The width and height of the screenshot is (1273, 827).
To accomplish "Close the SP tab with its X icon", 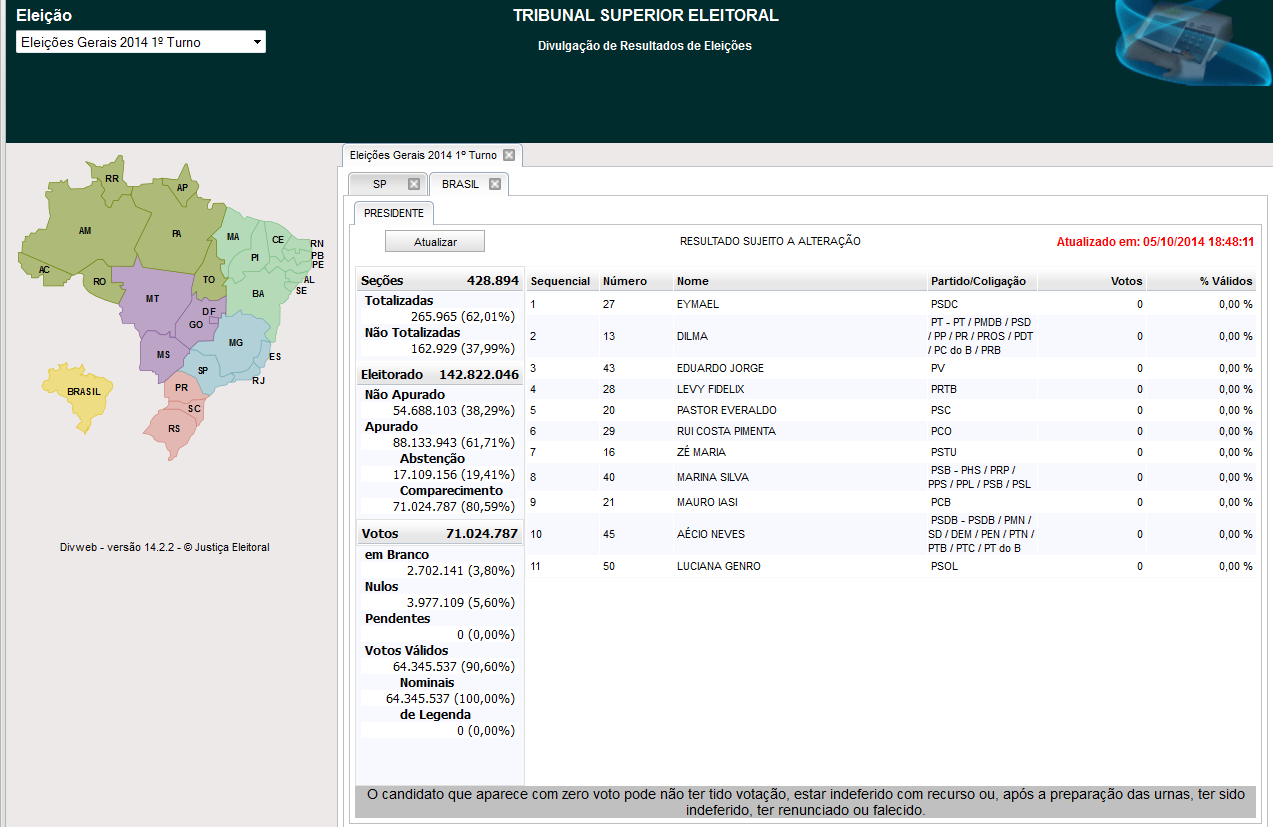I will tap(413, 184).
